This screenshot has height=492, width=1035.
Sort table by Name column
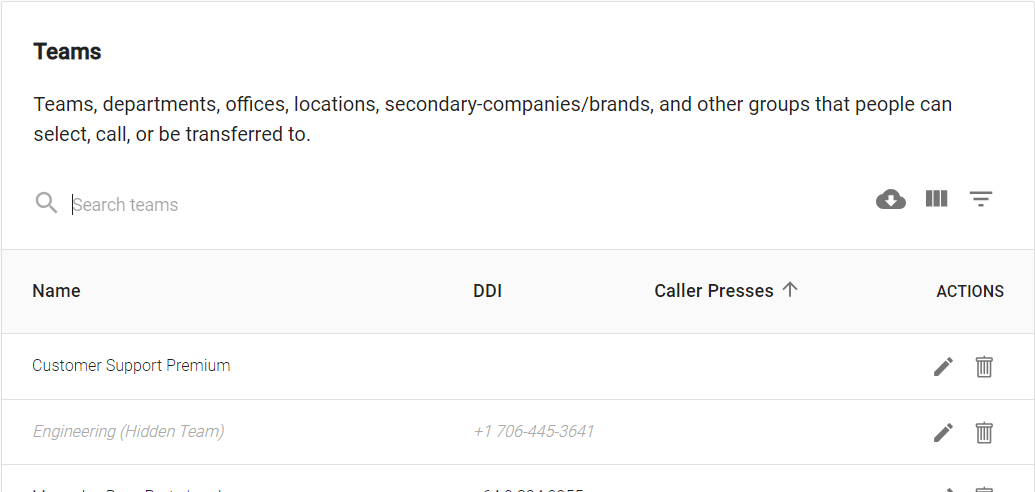coord(56,291)
